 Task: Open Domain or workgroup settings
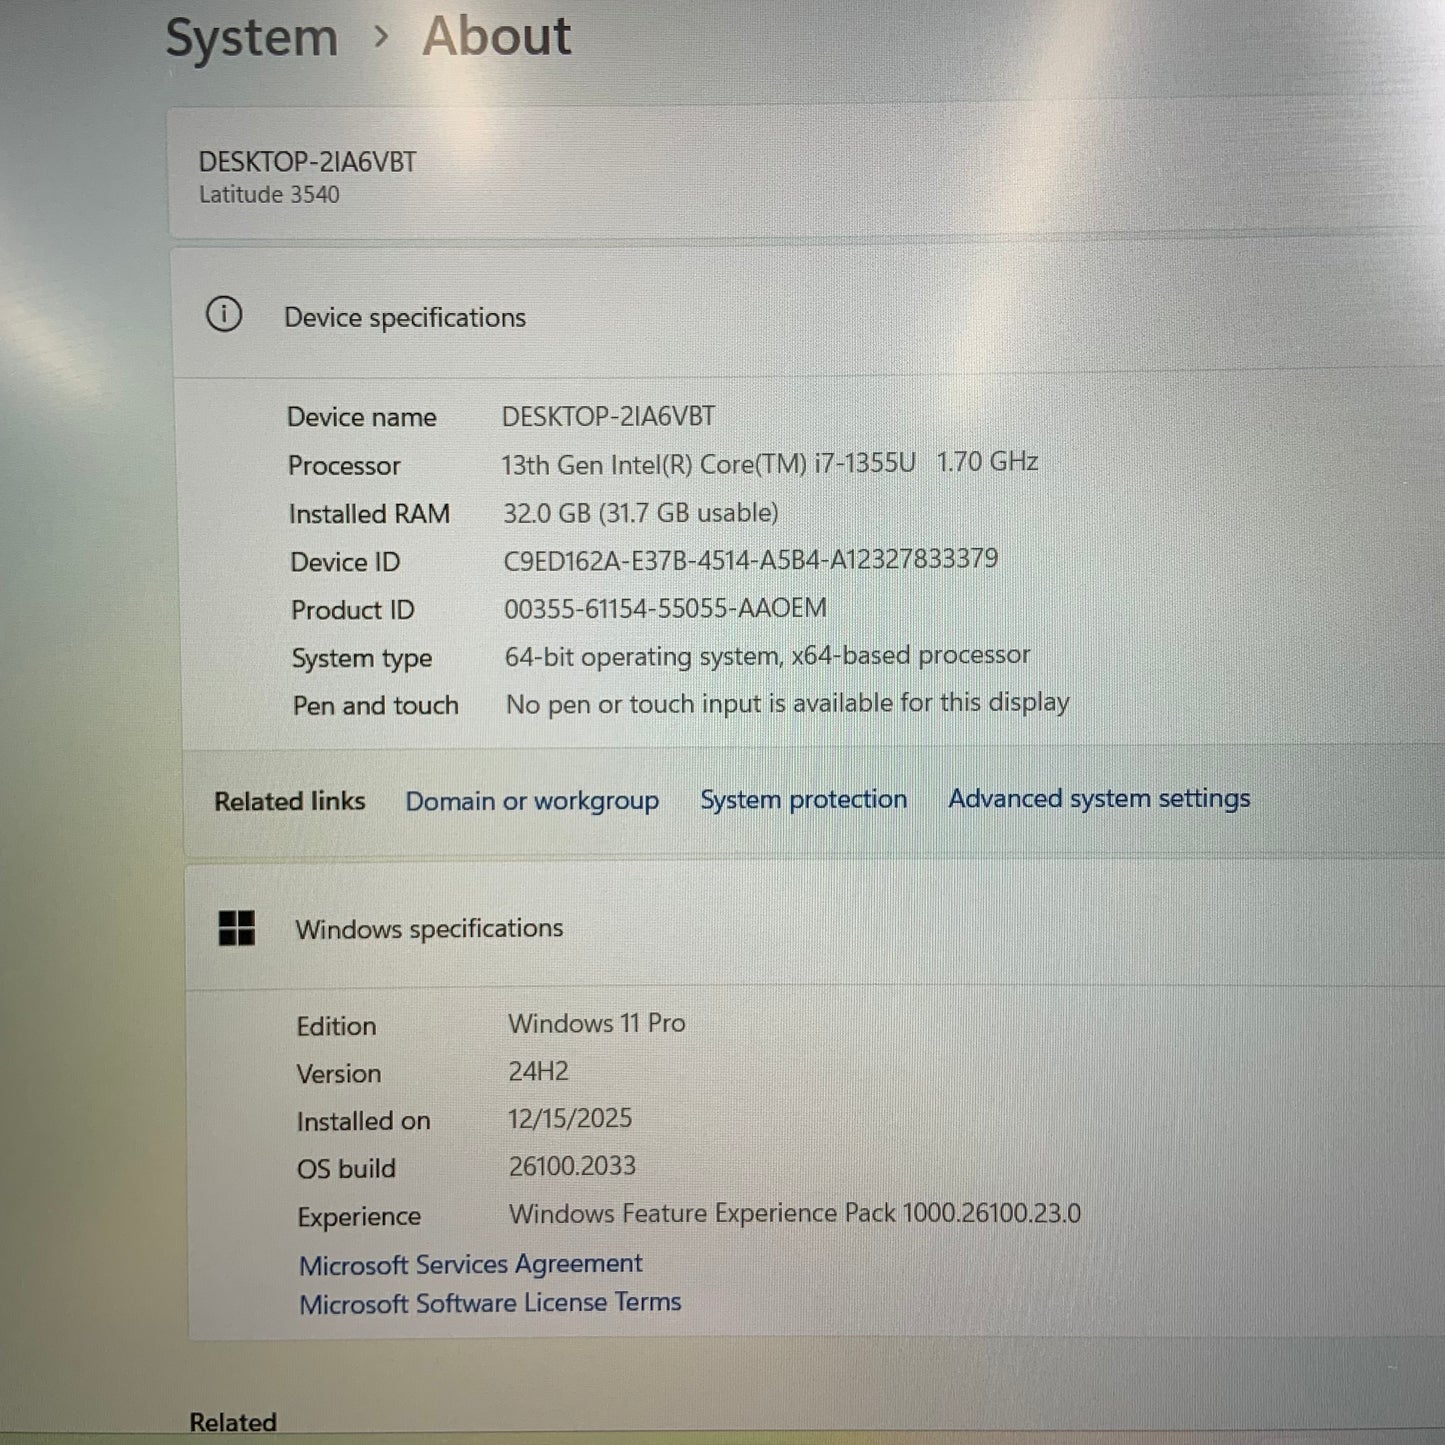pyautogui.click(x=531, y=800)
